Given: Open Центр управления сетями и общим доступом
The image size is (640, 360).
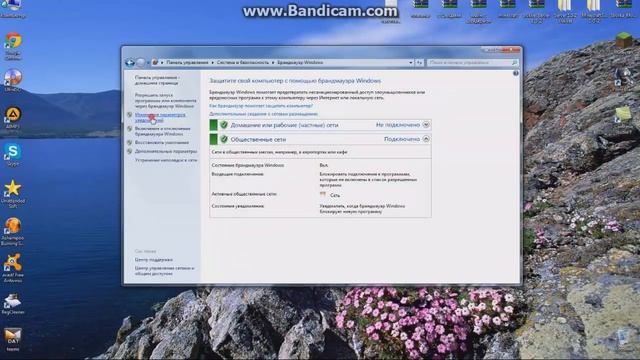Looking at the screenshot, I should 164,271.
